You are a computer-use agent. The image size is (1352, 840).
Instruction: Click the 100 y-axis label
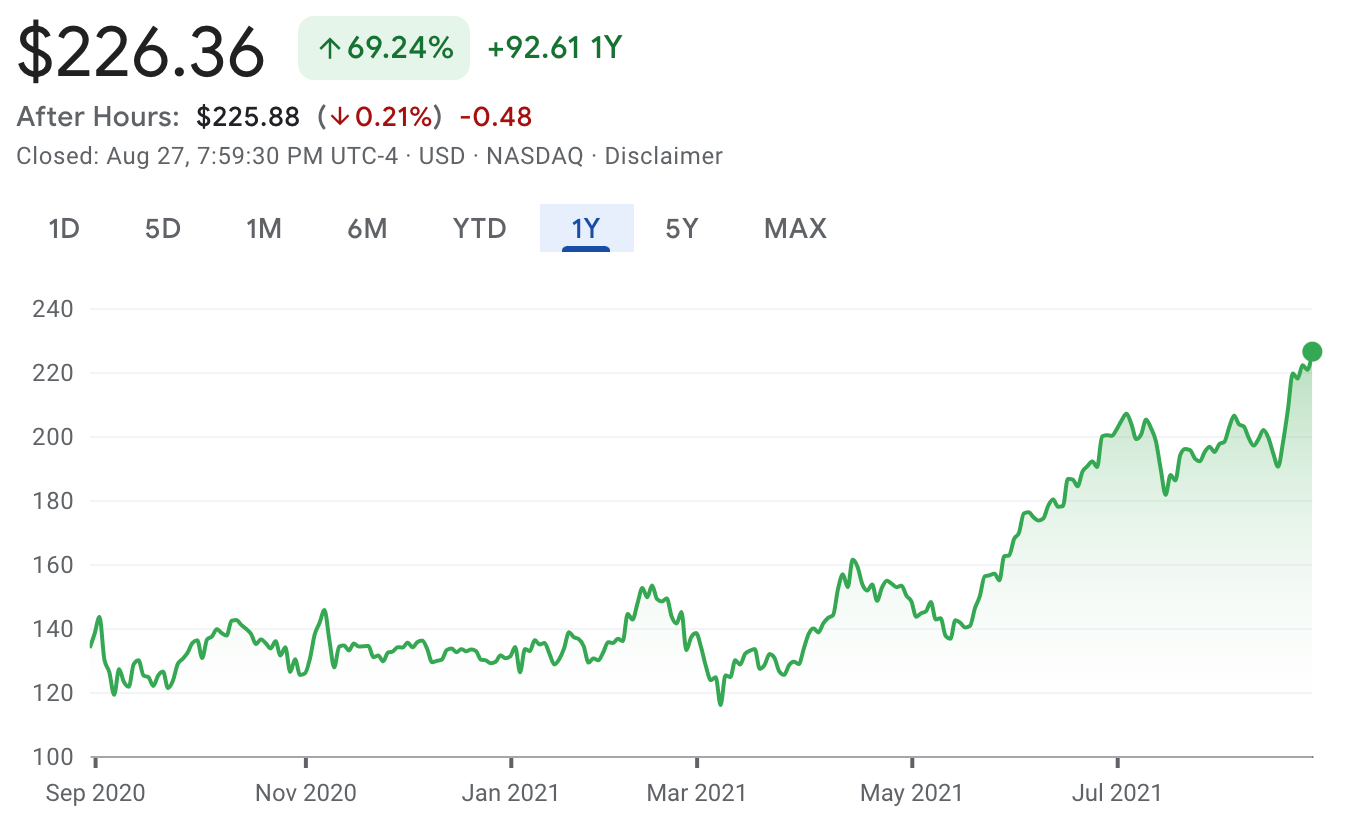tap(54, 757)
